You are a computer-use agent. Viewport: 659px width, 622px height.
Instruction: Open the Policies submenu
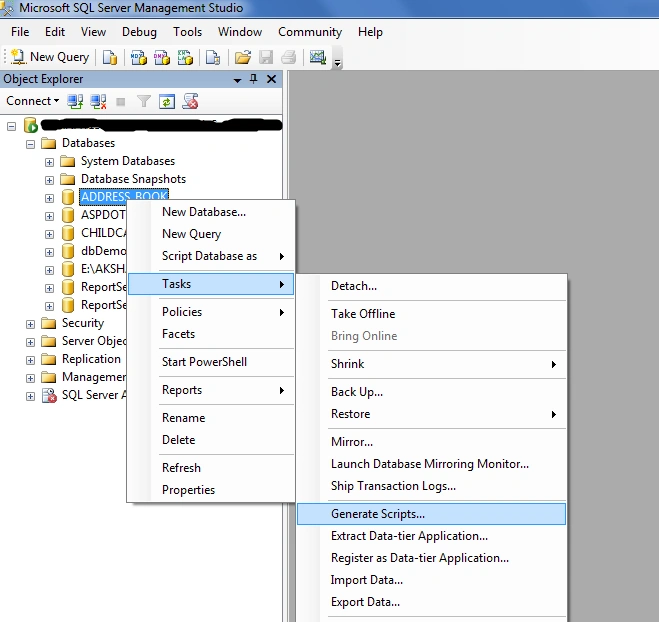click(211, 312)
